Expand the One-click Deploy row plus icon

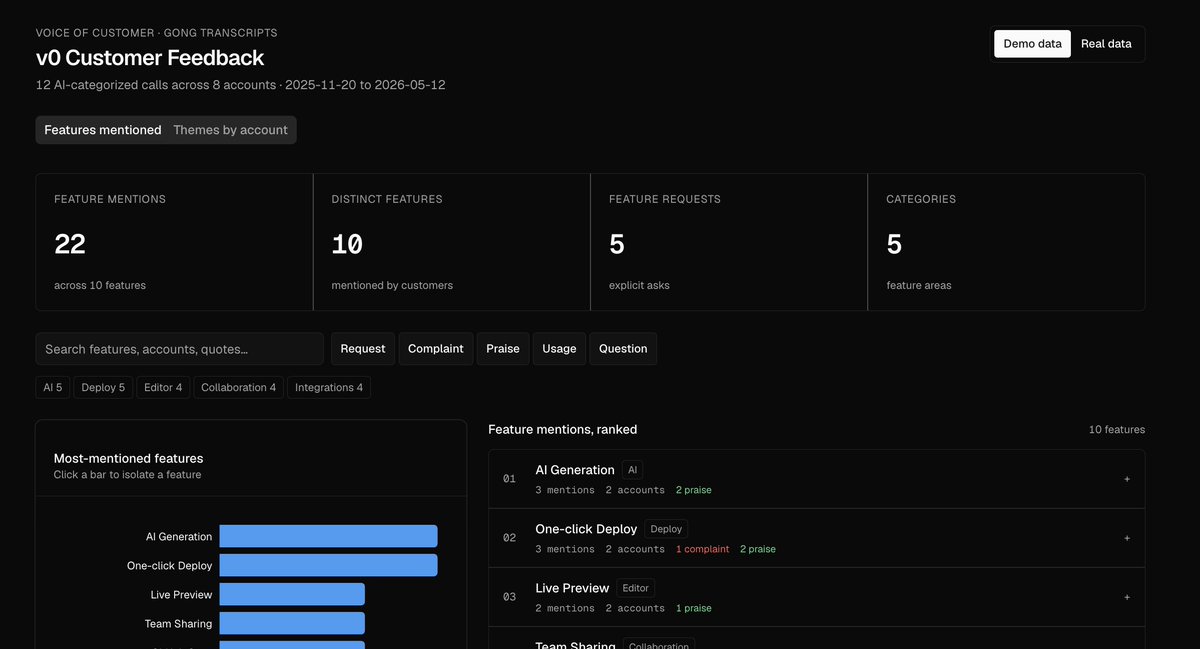(1127, 538)
